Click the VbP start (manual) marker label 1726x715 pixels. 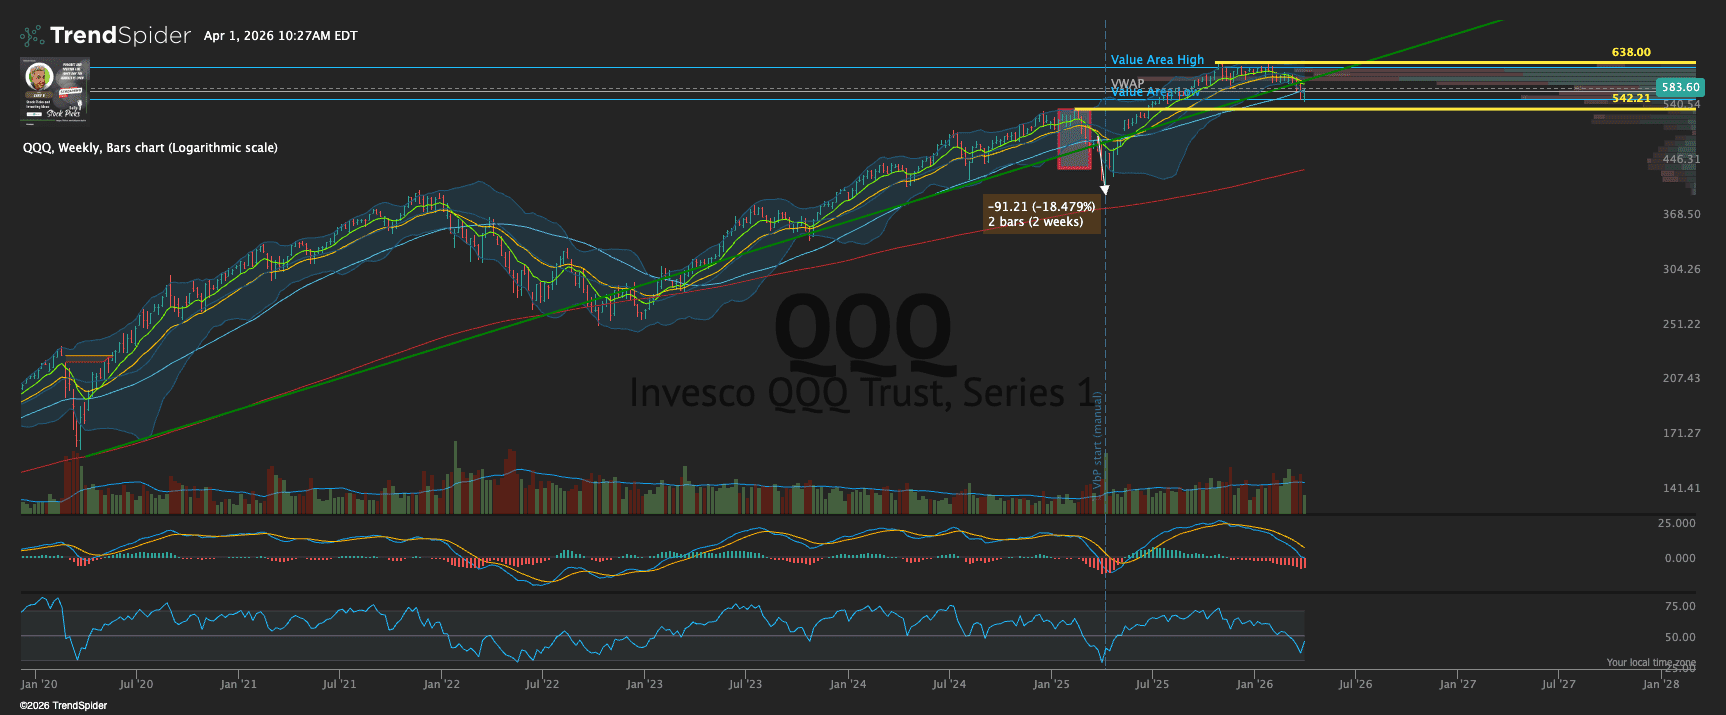point(1097,440)
